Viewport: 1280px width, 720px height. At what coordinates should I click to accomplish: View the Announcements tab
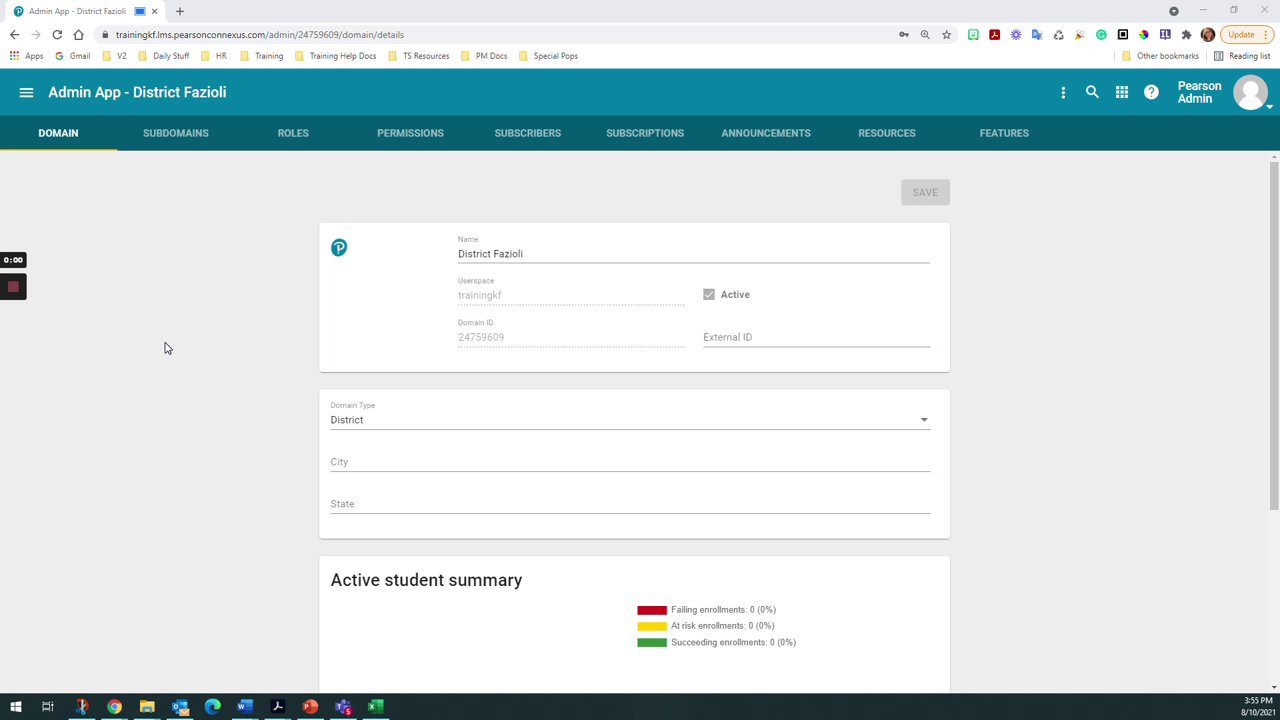[766, 133]
